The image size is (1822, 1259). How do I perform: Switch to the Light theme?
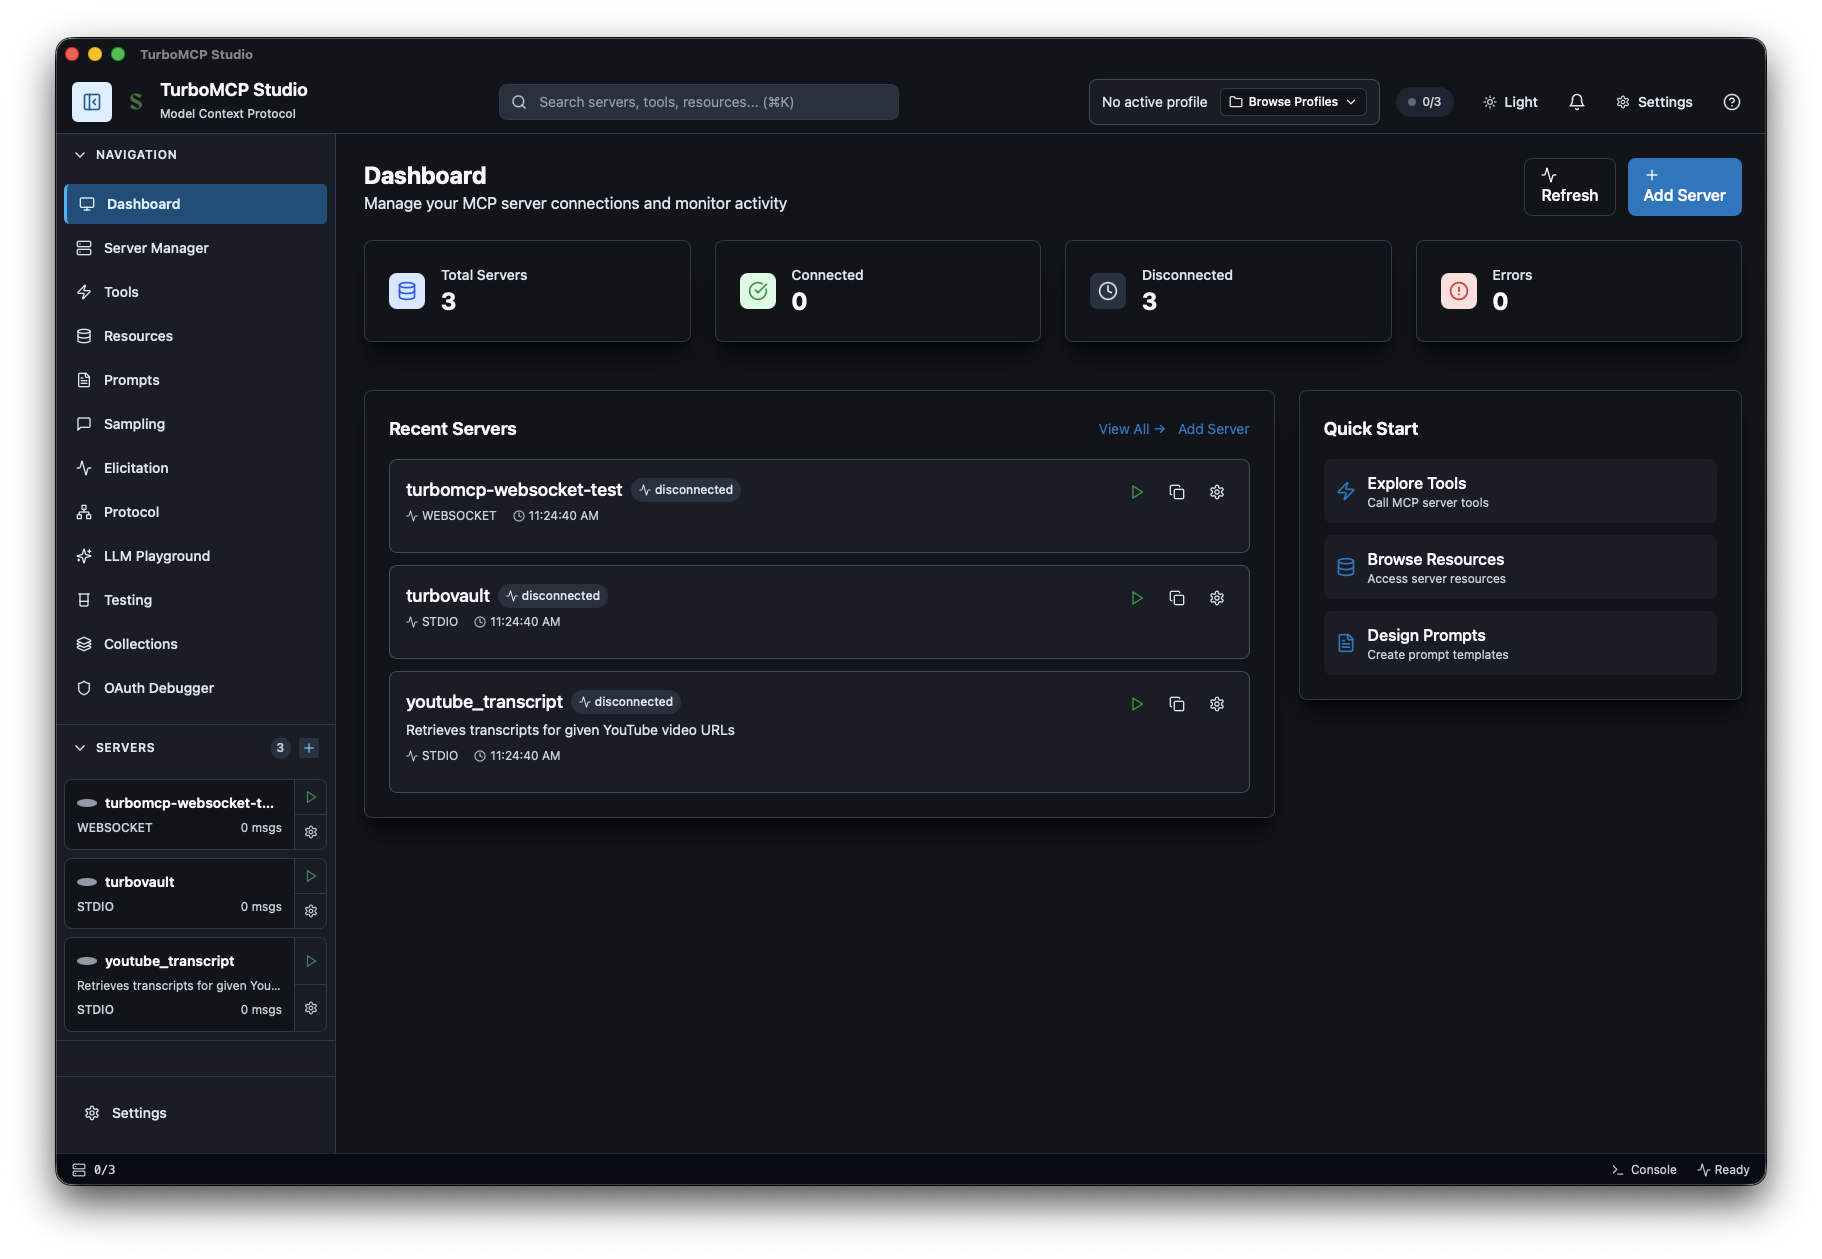pyautogui.click(x=1510, y=102)
